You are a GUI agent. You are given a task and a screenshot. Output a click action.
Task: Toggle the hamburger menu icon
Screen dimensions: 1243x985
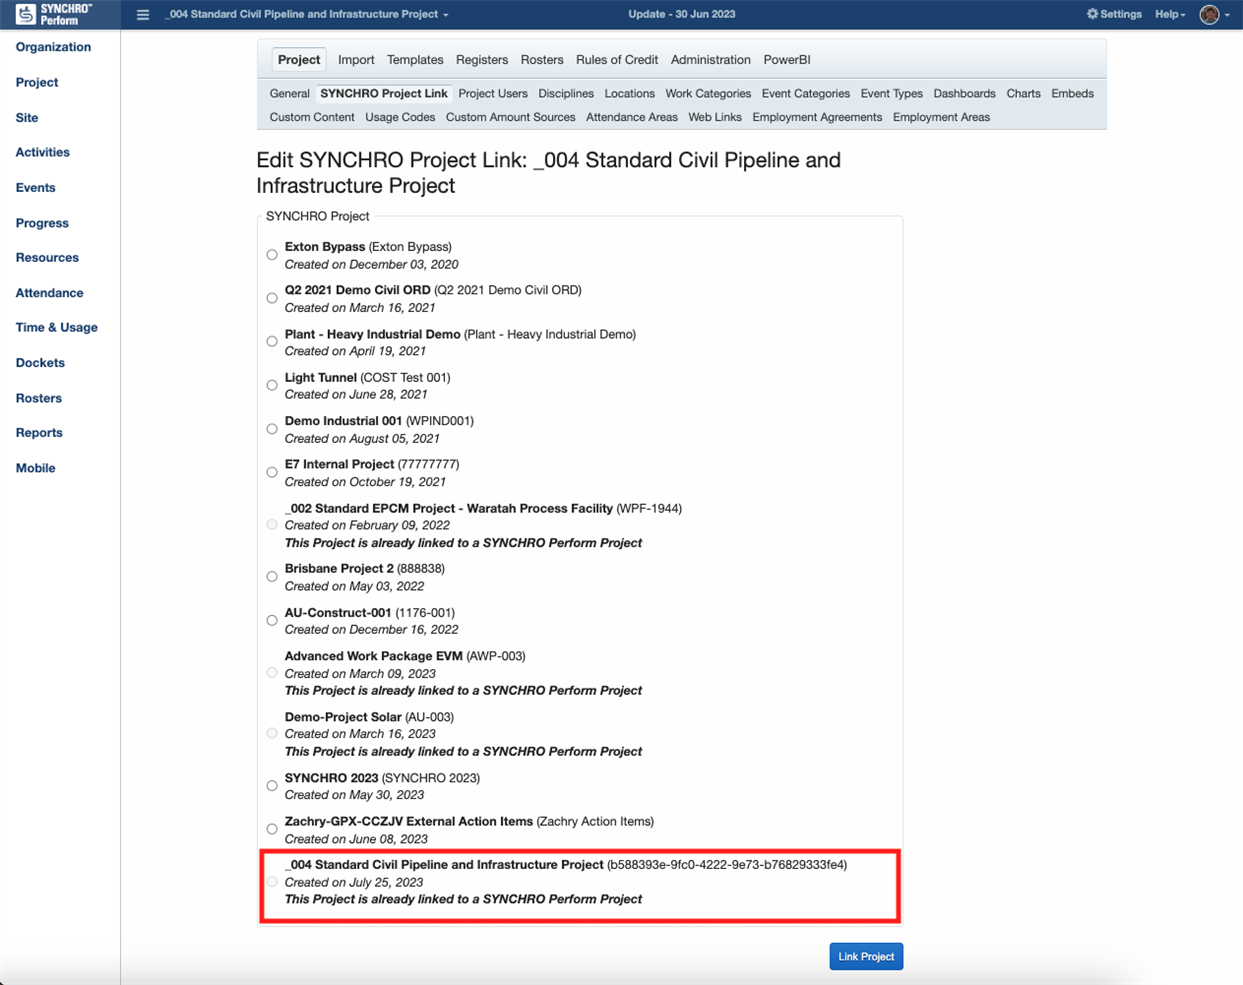pyautogui.click(x=143, y=15)
